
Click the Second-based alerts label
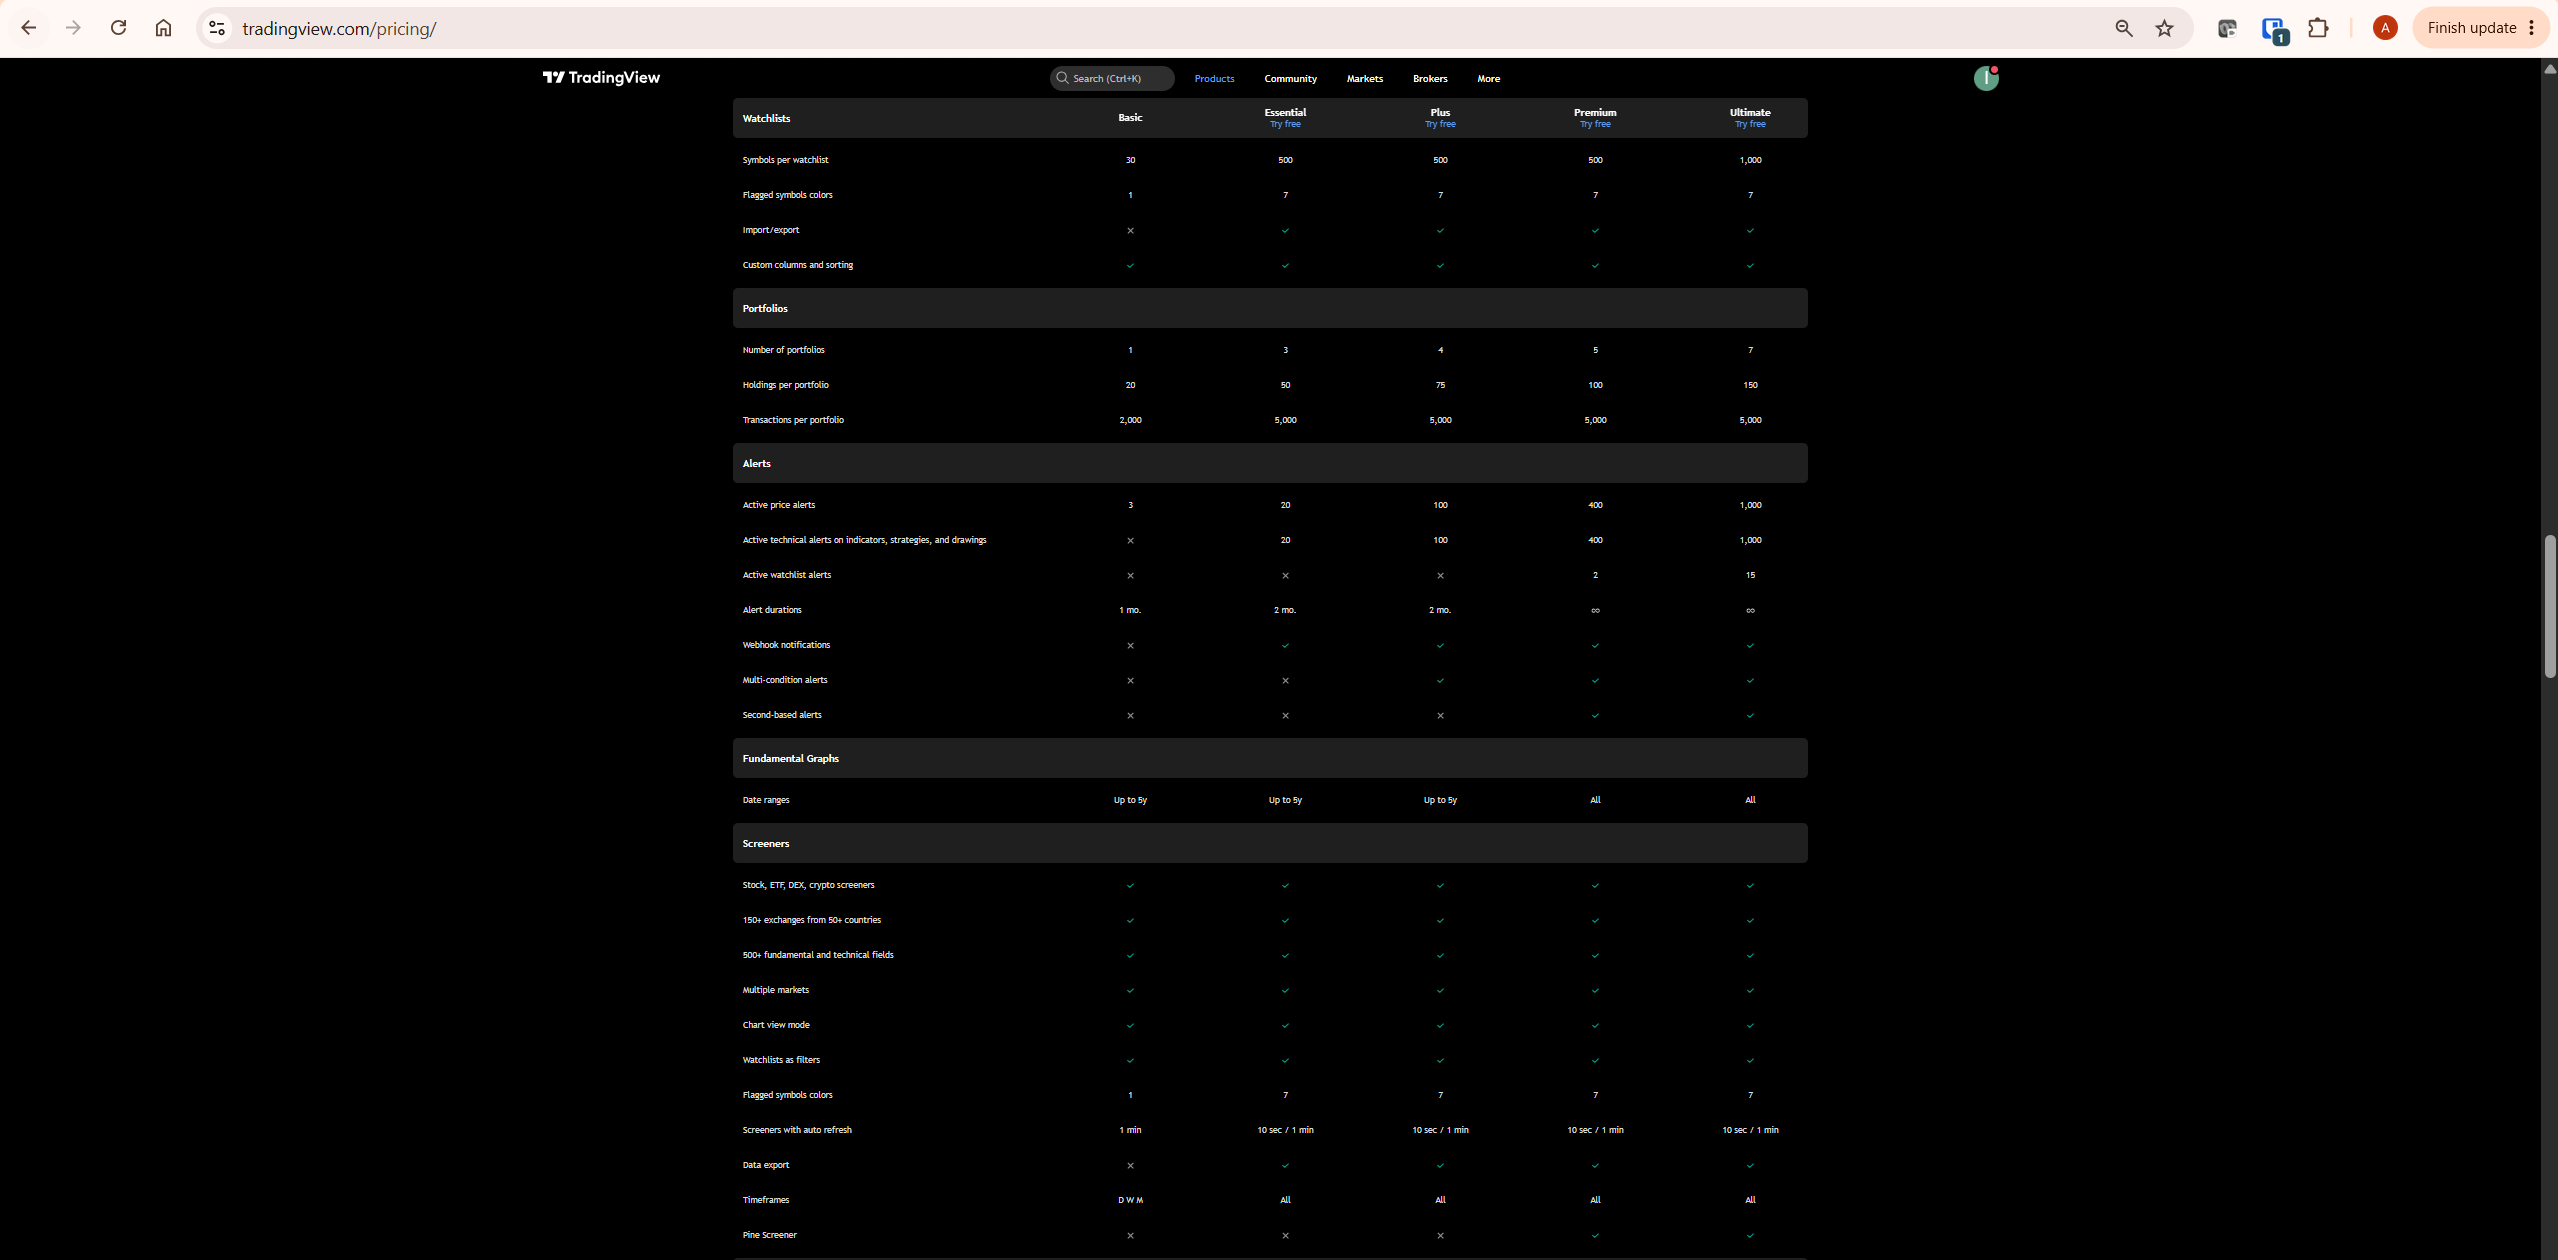point(782,715)
